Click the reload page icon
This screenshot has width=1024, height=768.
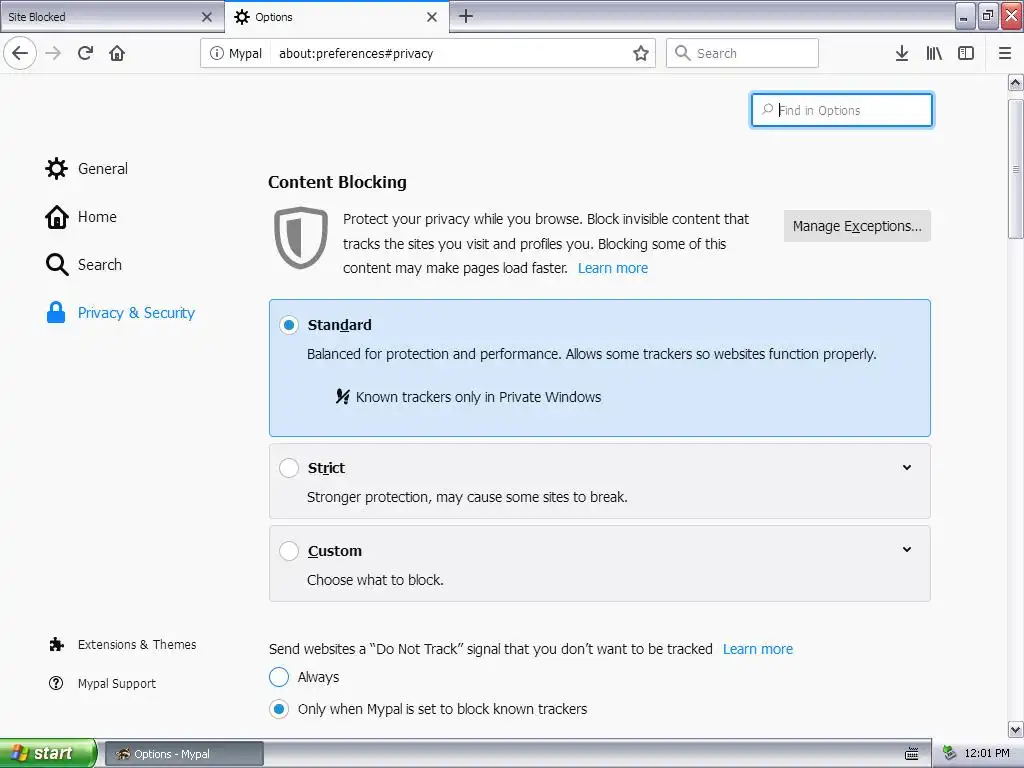tap(85, 53)
